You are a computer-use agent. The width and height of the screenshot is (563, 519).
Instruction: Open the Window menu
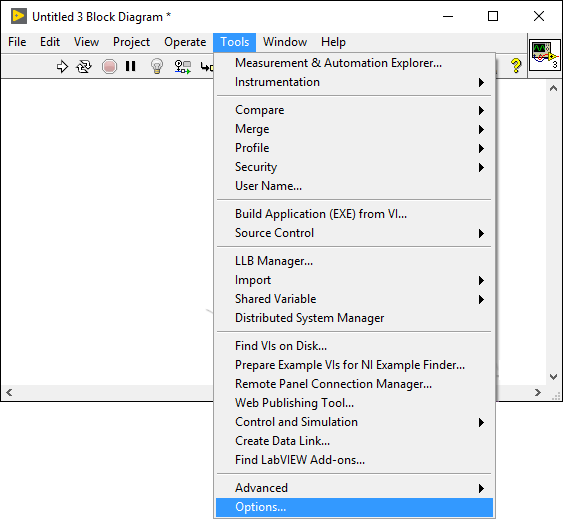click(x=285, y=42)
